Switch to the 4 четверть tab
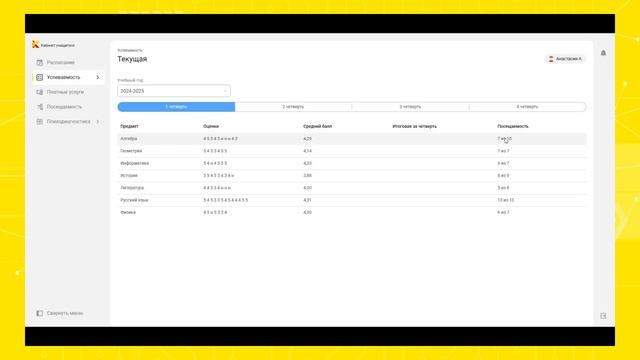Screen dimensions: 640x360 tap(527, 107)
